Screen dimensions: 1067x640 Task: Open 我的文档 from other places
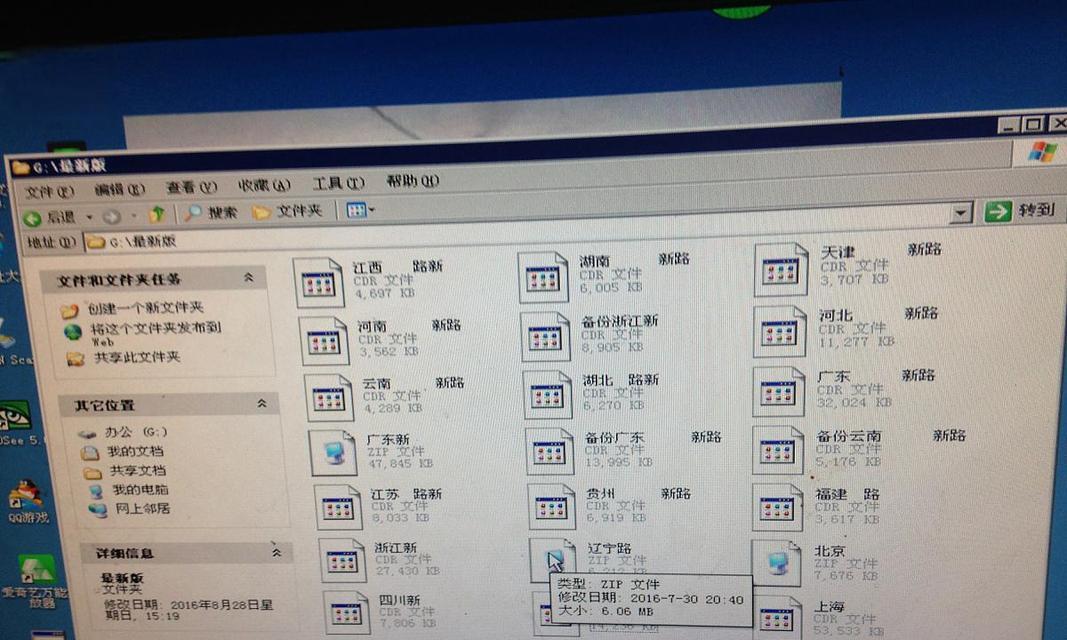click(x=135, y=451)
